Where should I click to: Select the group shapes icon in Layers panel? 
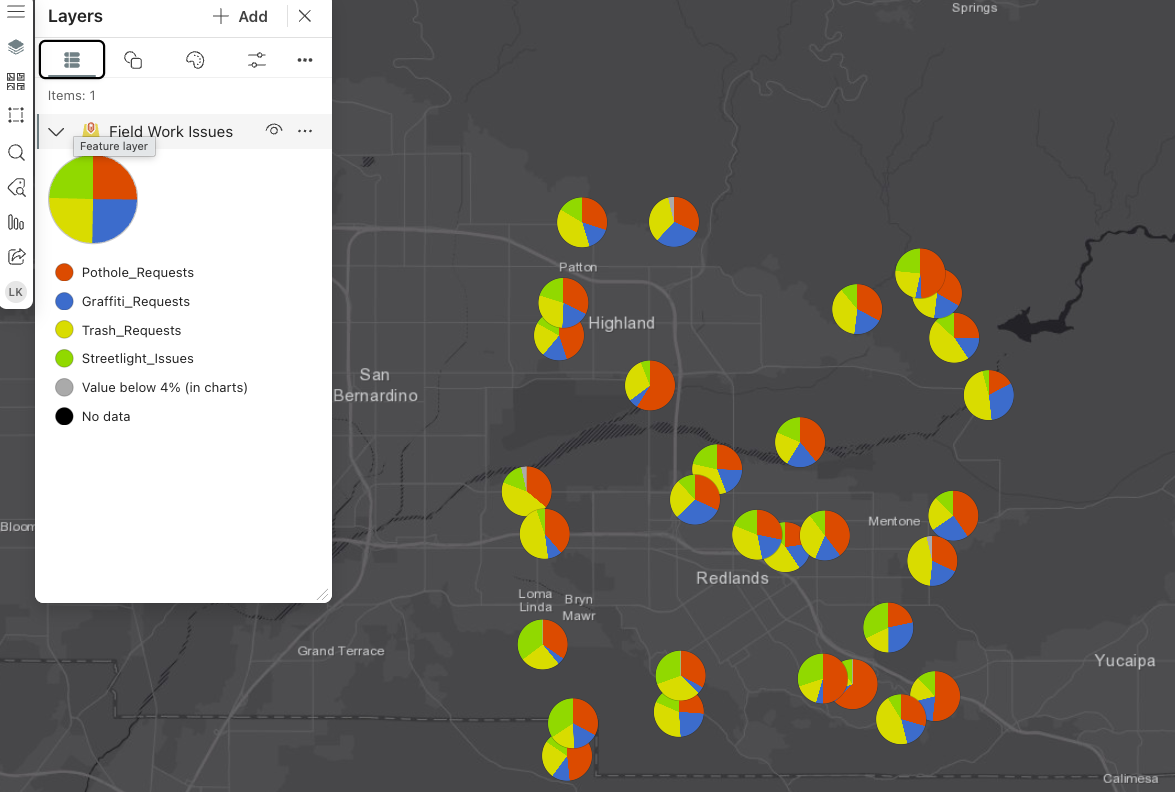tap(133, 59)
